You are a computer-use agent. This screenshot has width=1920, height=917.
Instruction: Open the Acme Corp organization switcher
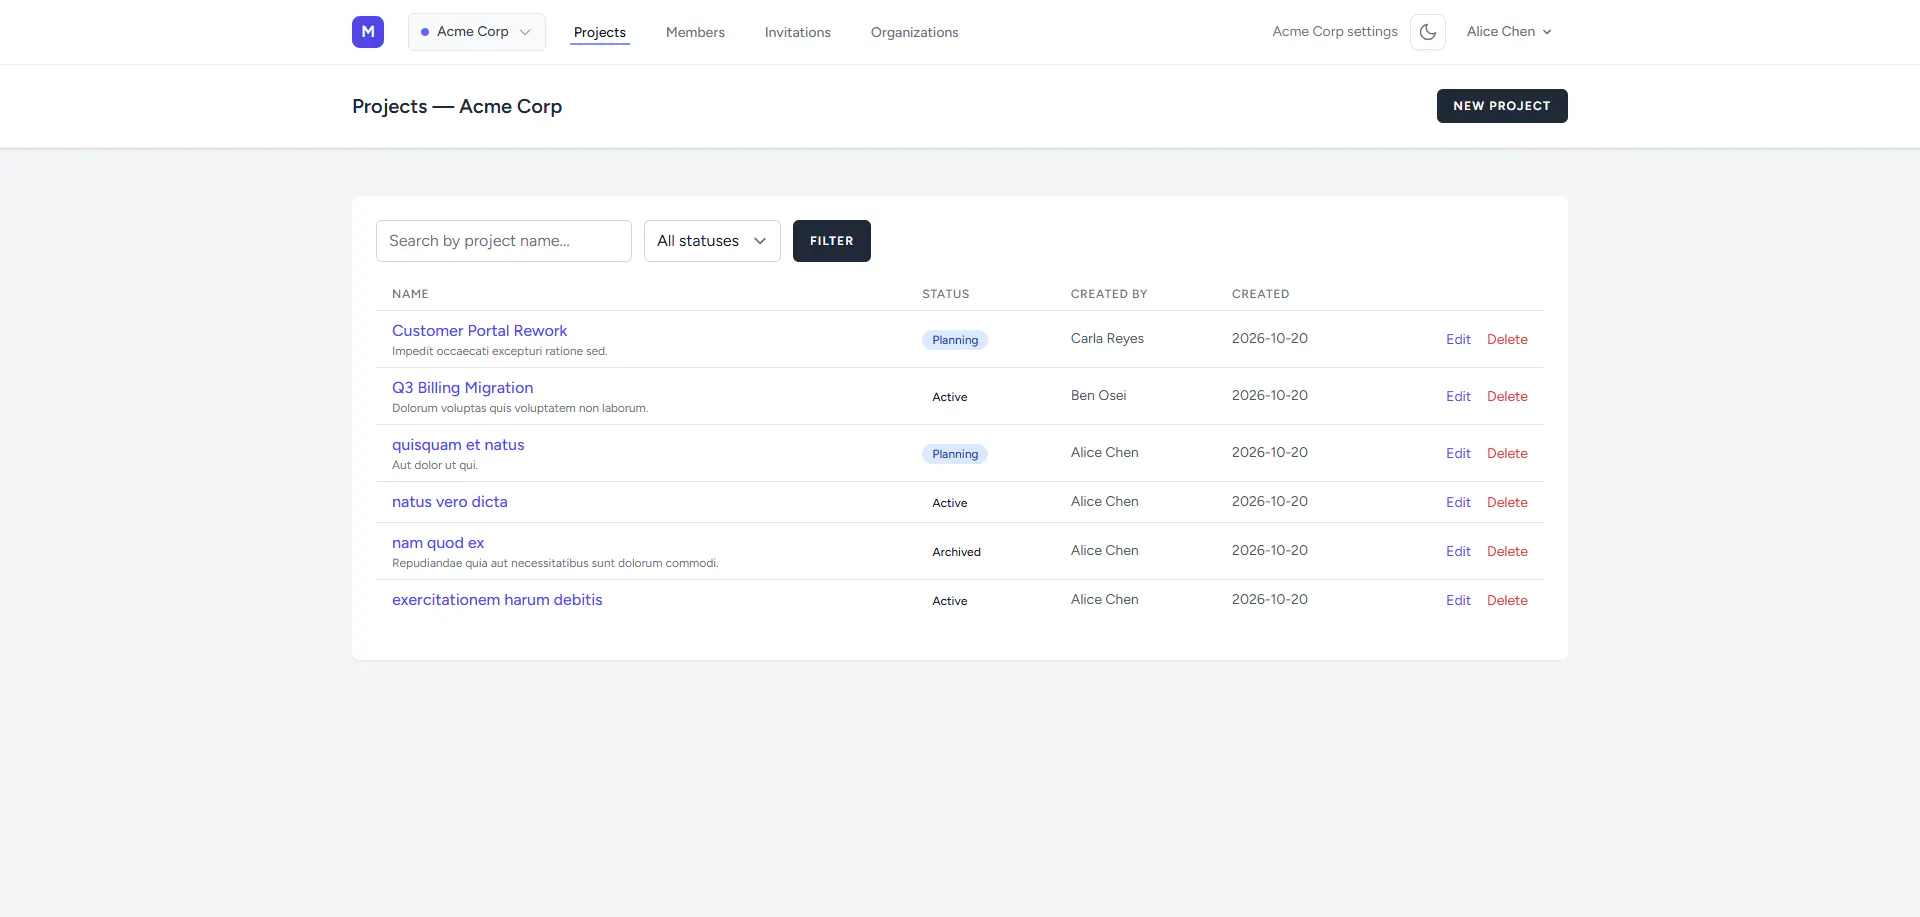477,32
